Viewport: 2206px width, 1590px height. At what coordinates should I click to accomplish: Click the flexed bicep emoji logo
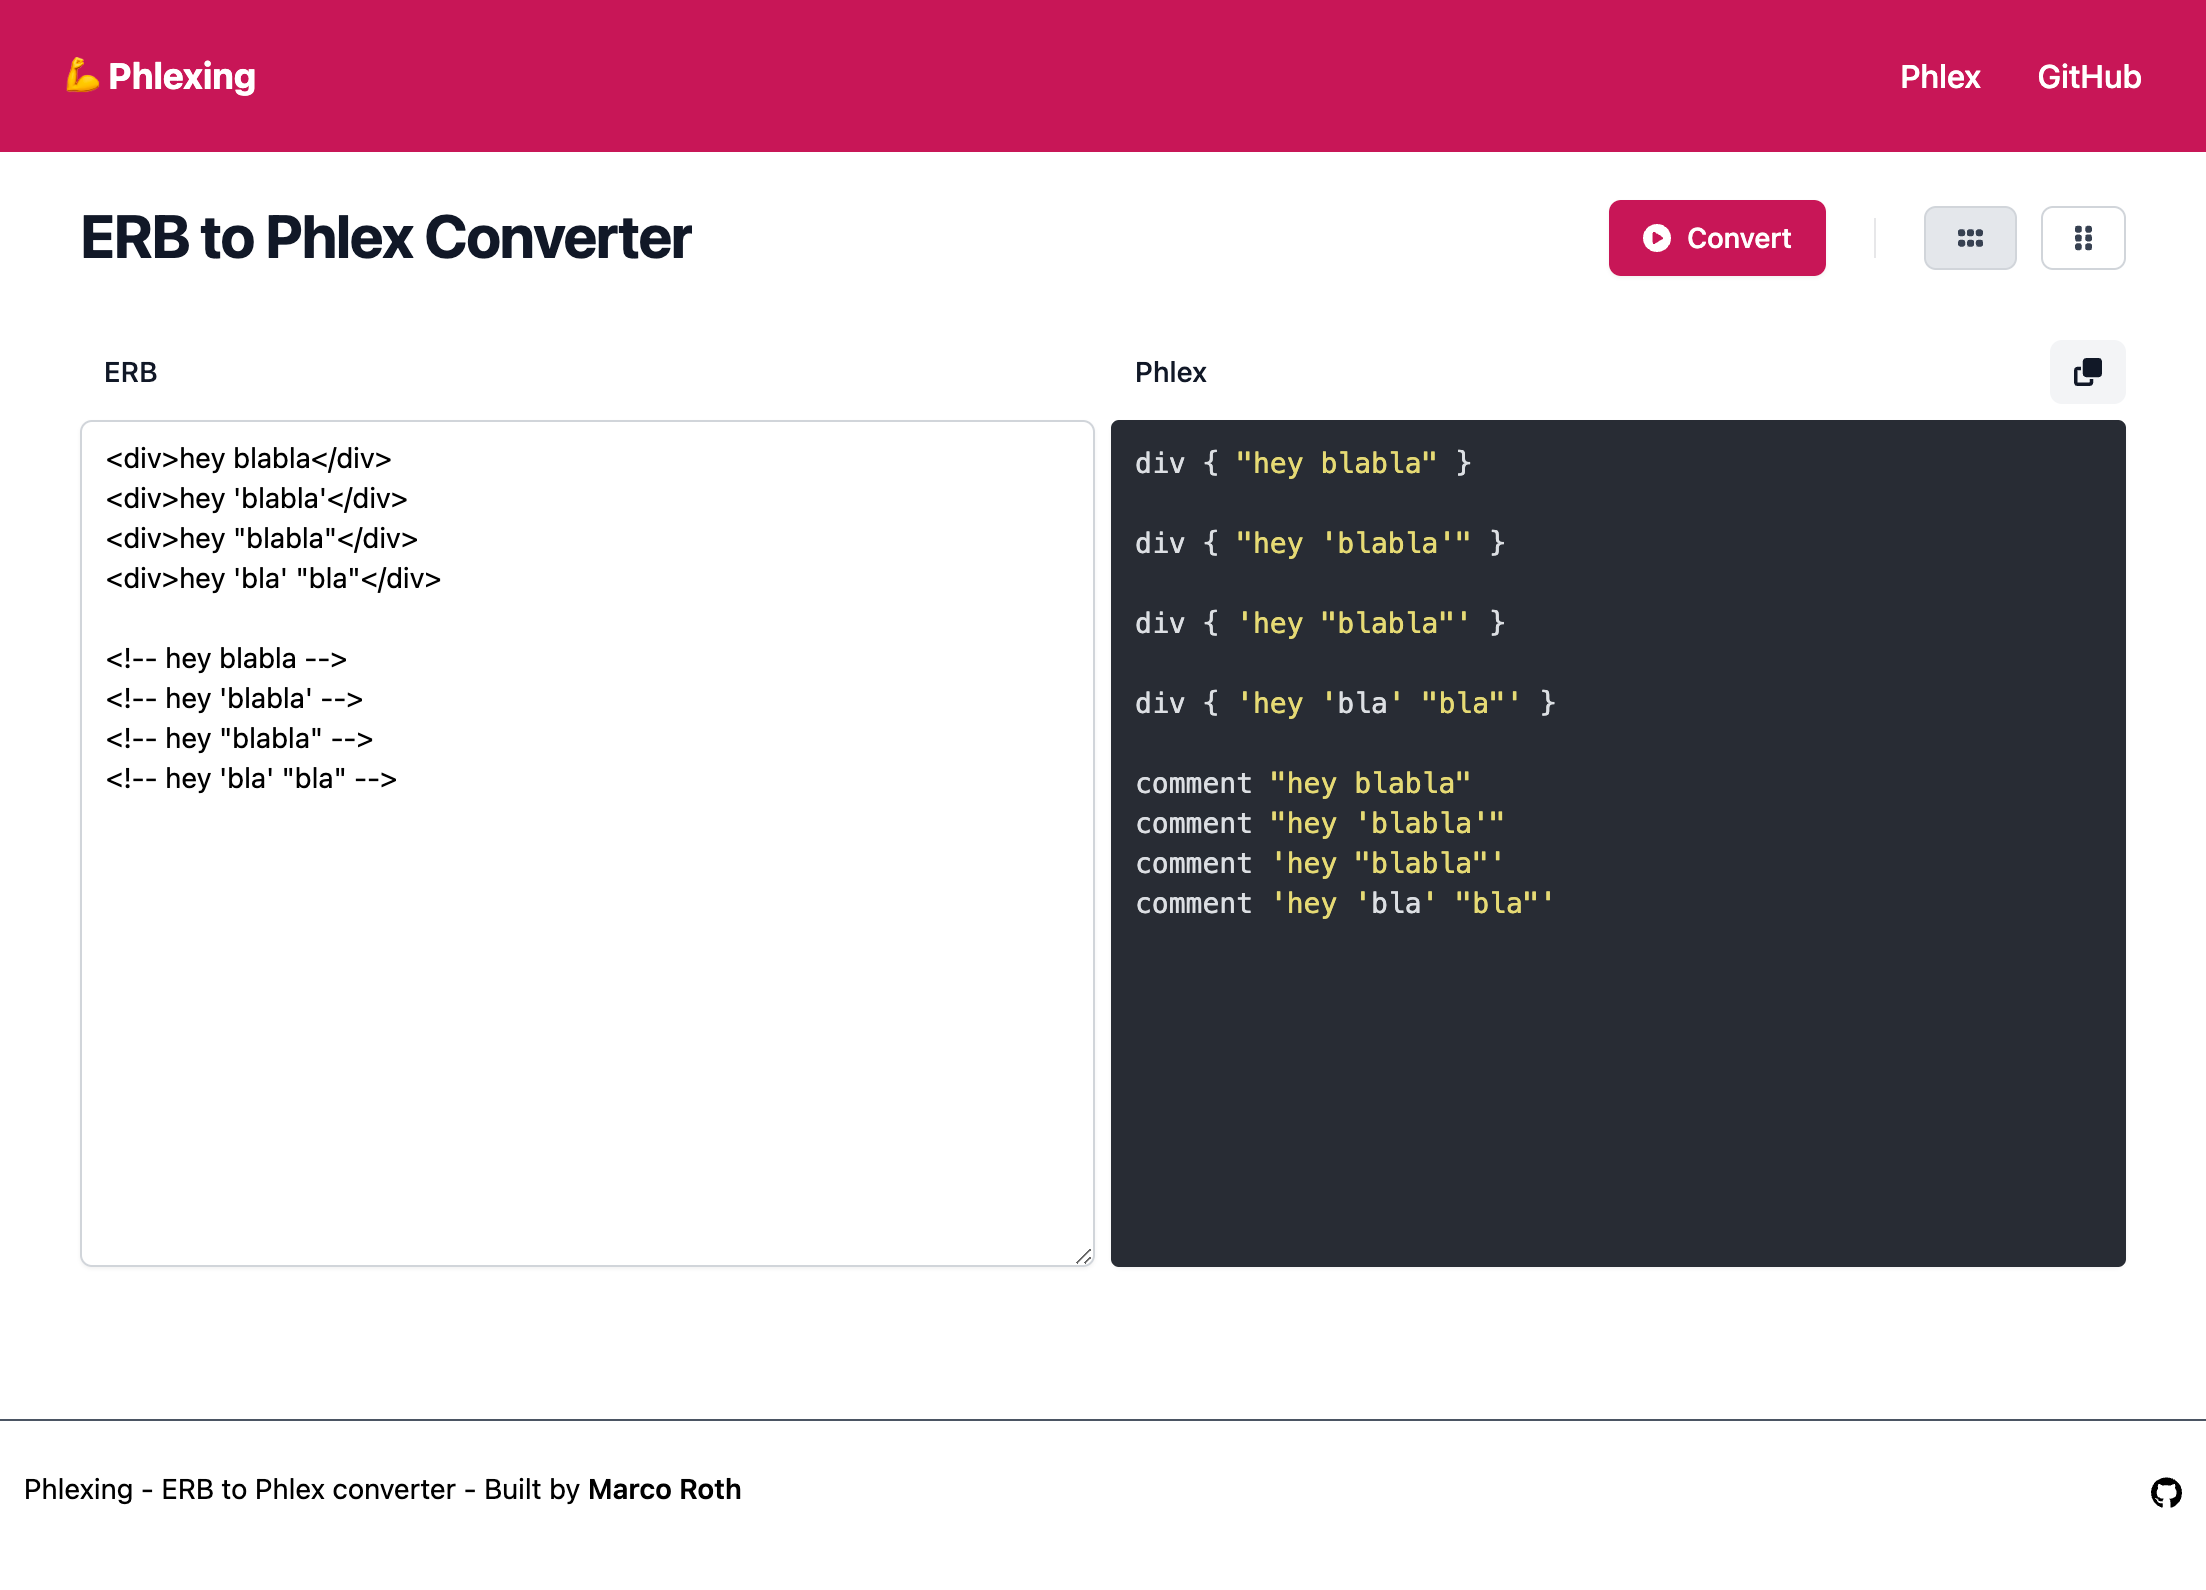click(82, 76)
